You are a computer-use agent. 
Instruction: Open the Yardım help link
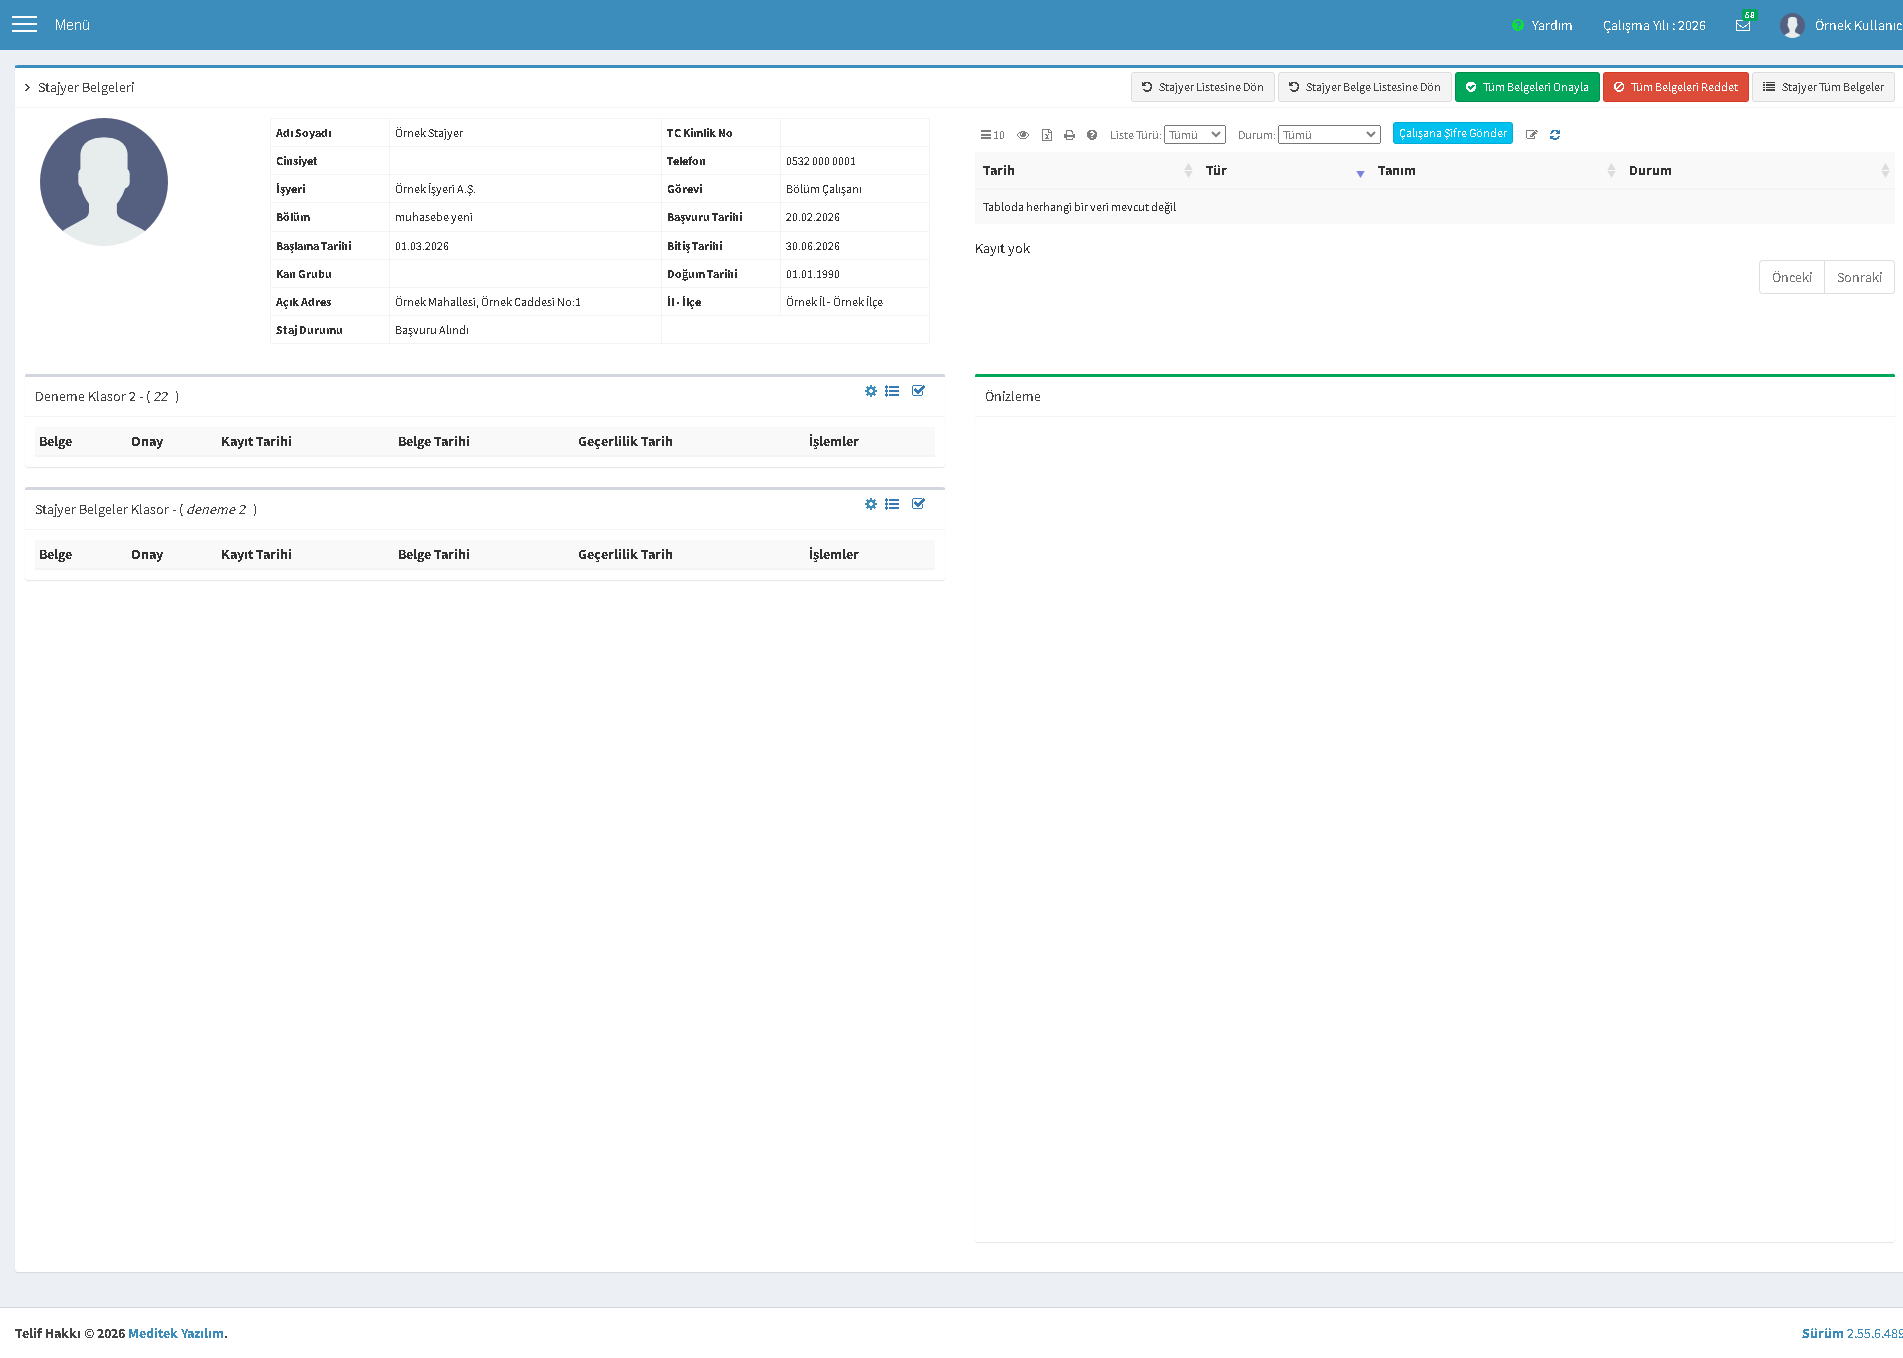coord(1542,25)
